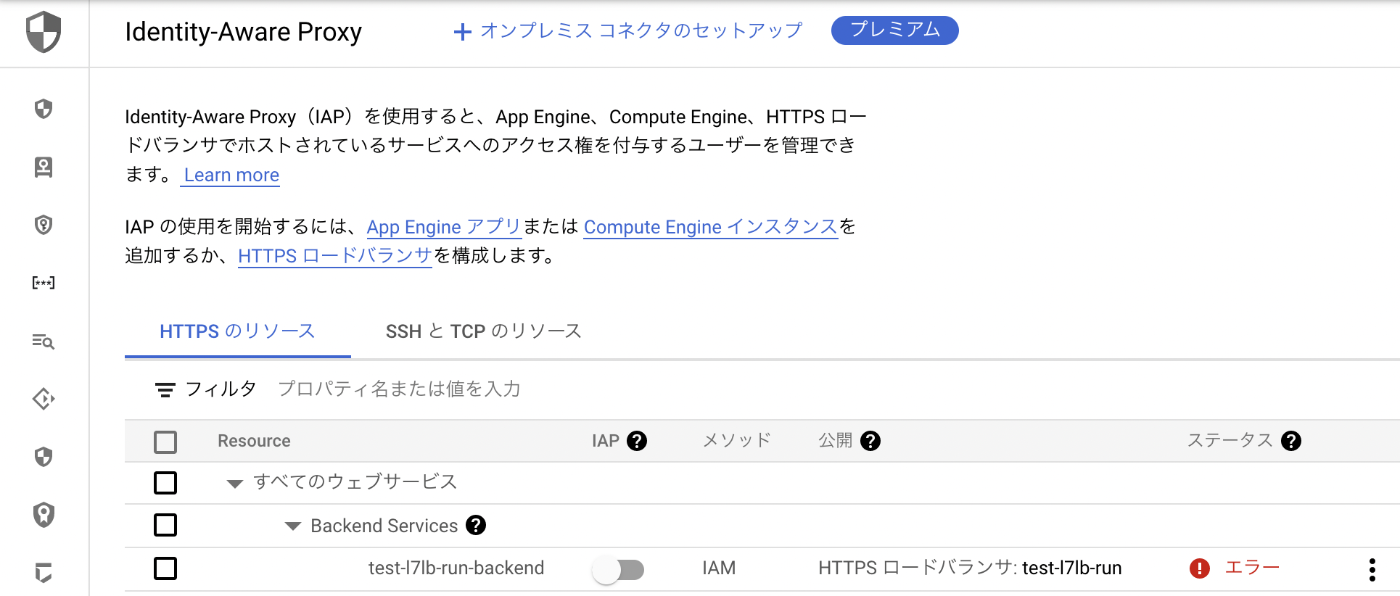The image size is (1400, 596).
Task: Open the shield icon below the diamond icon
Action: (43, 457)
